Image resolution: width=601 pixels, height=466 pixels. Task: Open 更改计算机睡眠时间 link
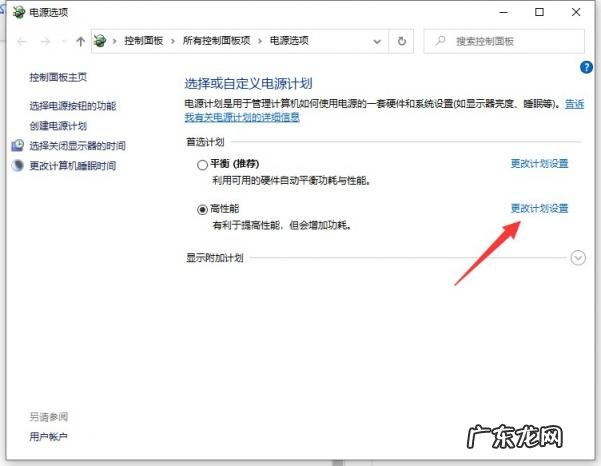(x=73, y=166)
